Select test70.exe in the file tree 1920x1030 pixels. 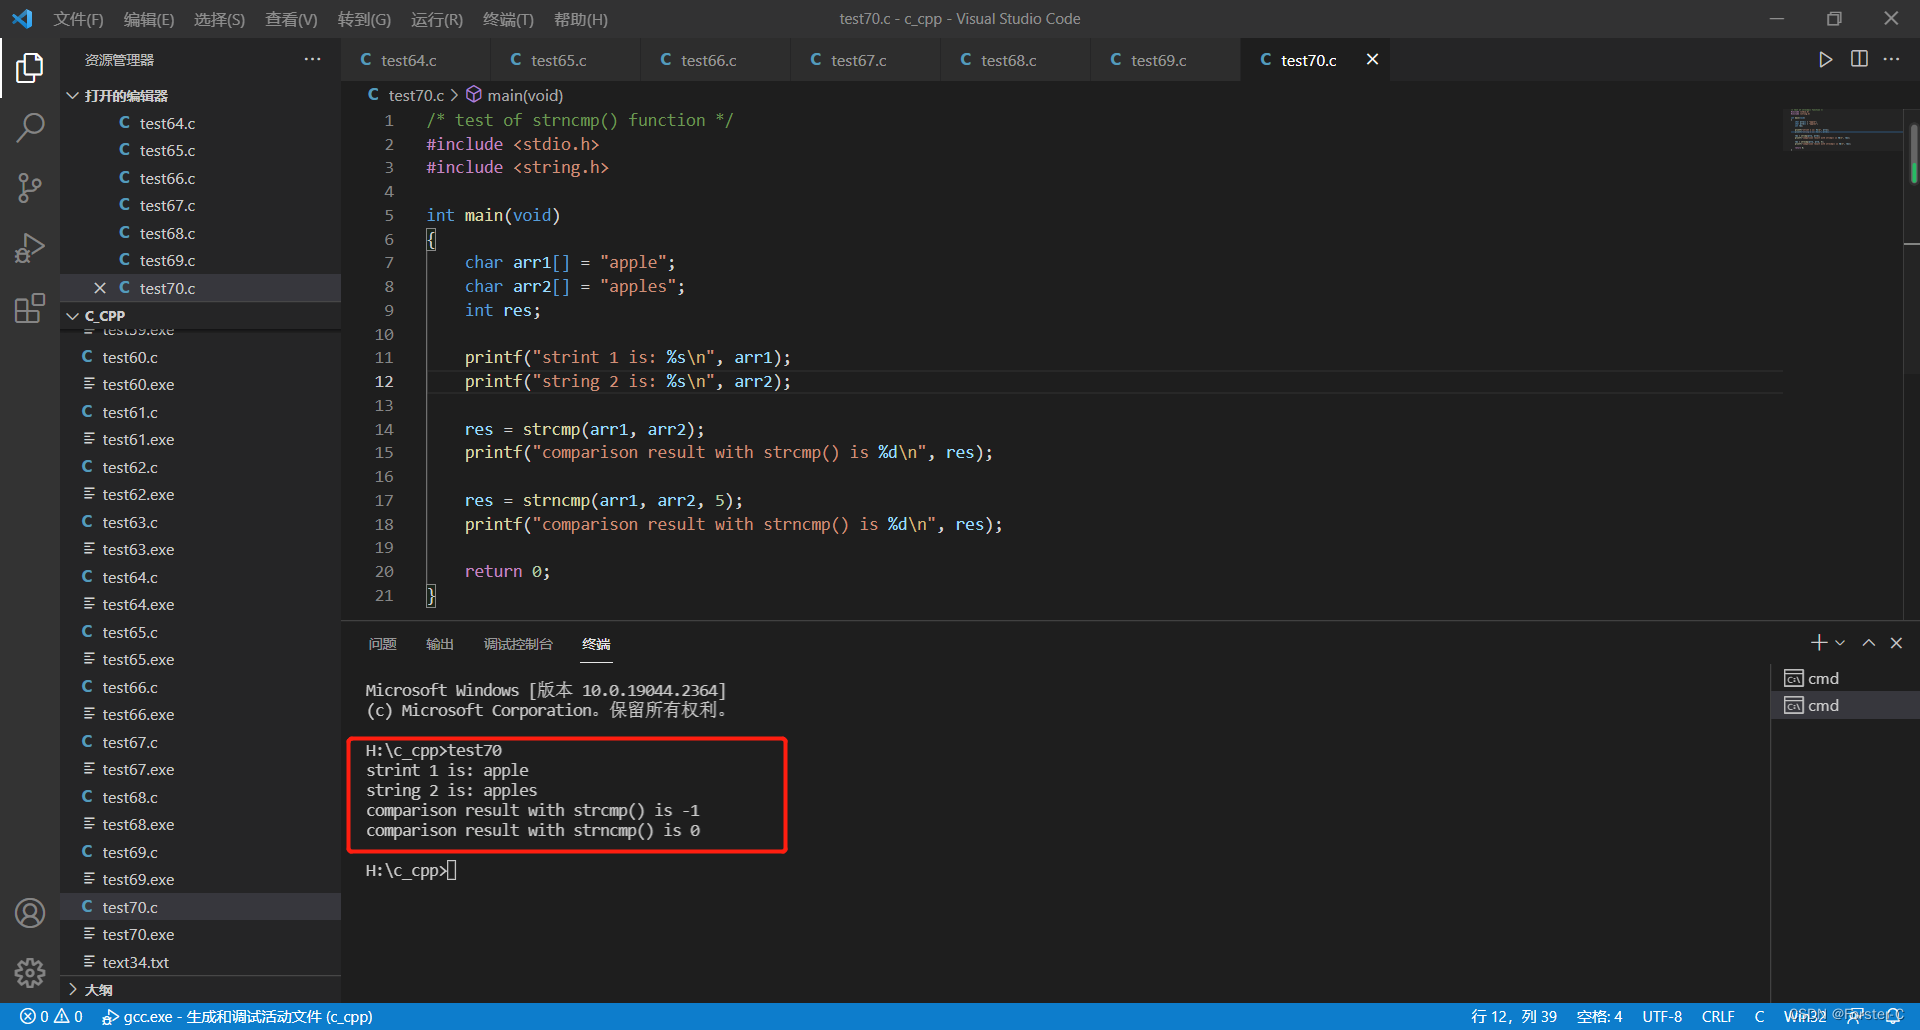pyautogui.click(x=200, y=934)
